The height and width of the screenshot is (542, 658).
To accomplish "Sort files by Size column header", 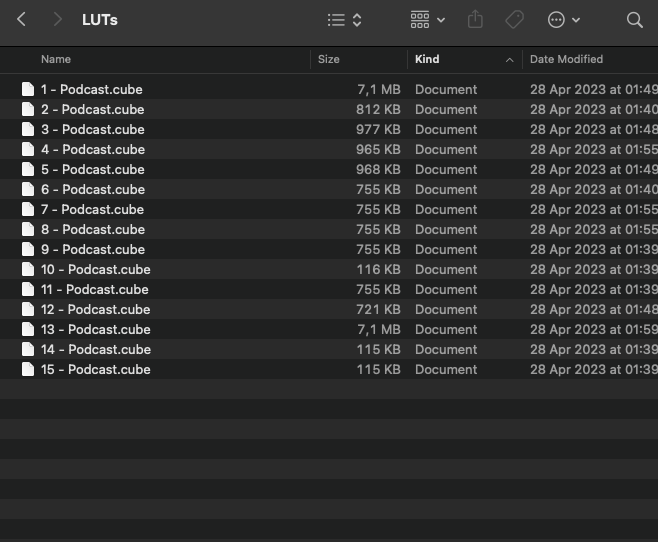I will pos(329,60).
